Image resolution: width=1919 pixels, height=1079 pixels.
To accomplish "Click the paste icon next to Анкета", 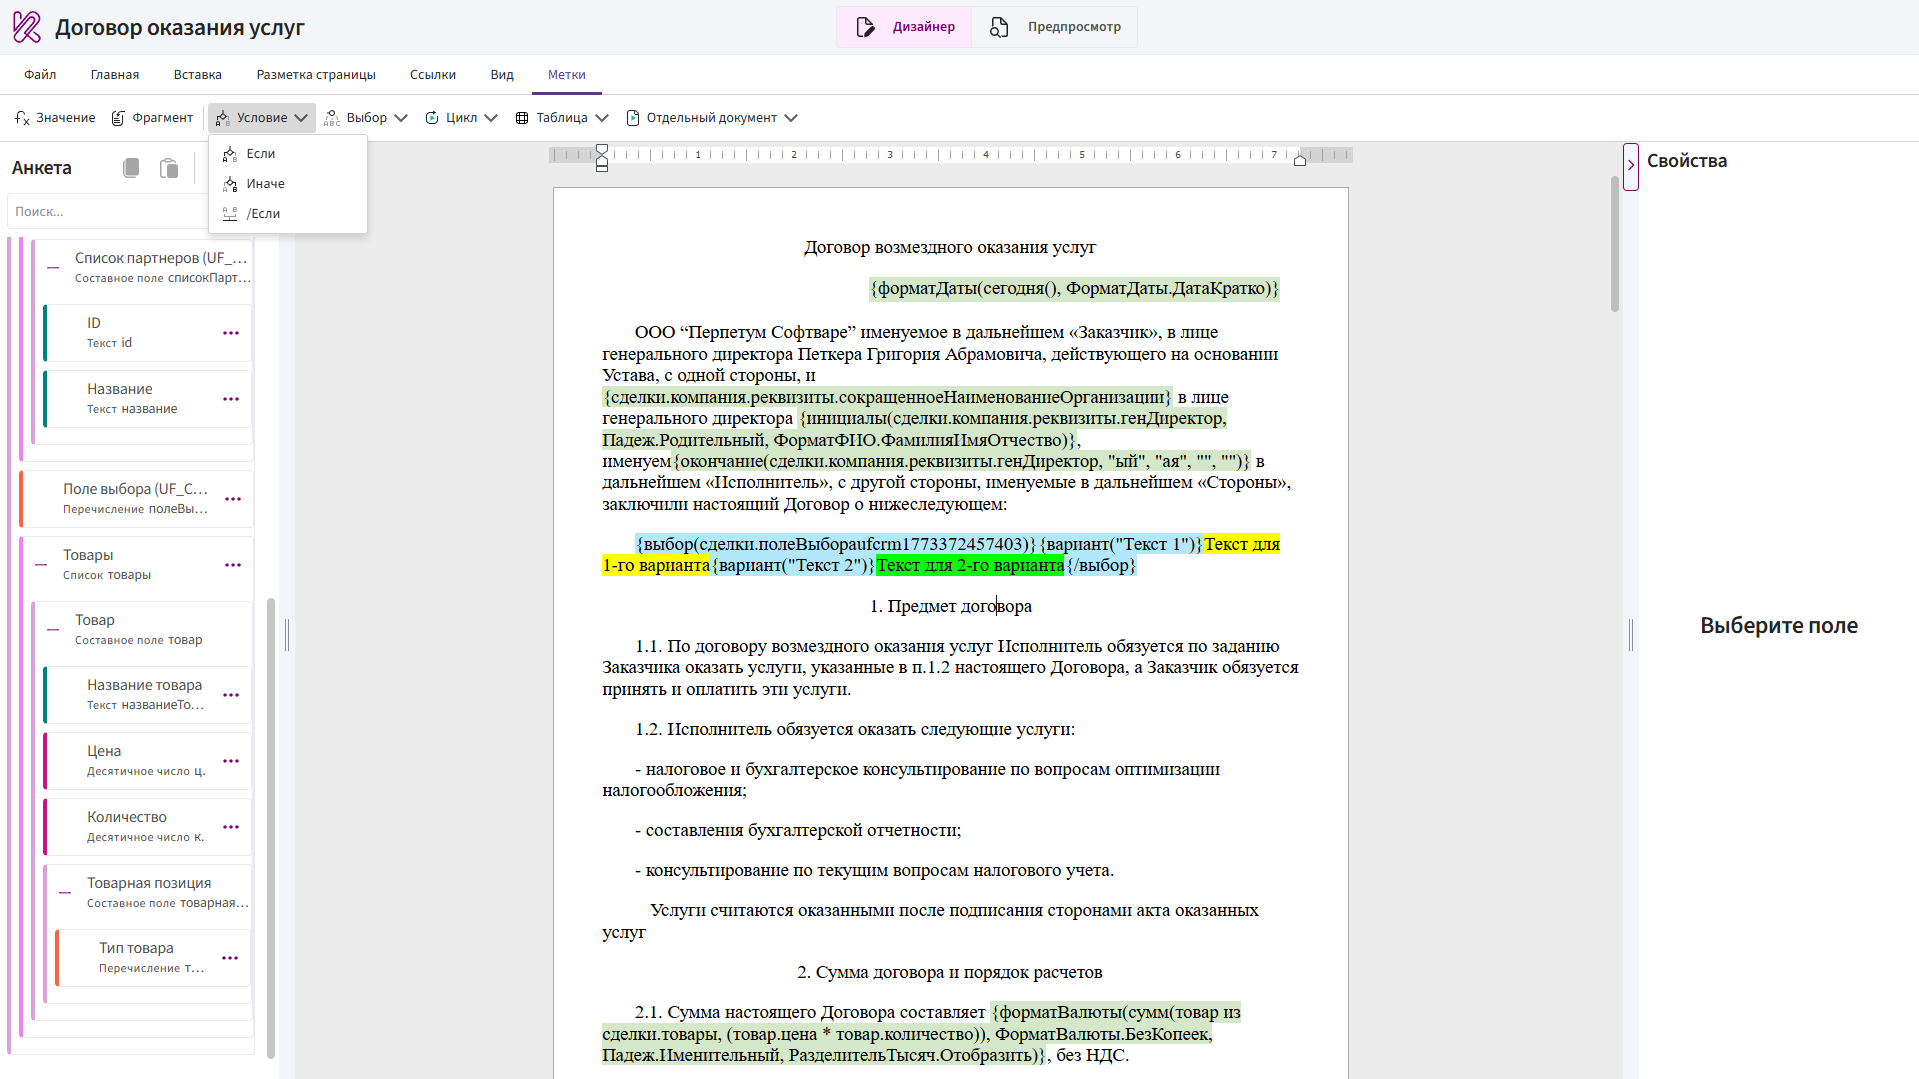I will point(169,168).
